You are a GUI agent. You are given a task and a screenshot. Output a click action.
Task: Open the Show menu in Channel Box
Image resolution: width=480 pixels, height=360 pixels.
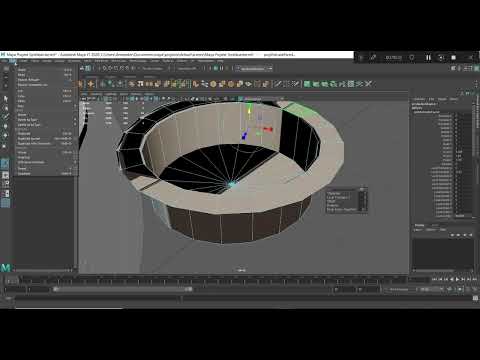(x=454, y=99)
